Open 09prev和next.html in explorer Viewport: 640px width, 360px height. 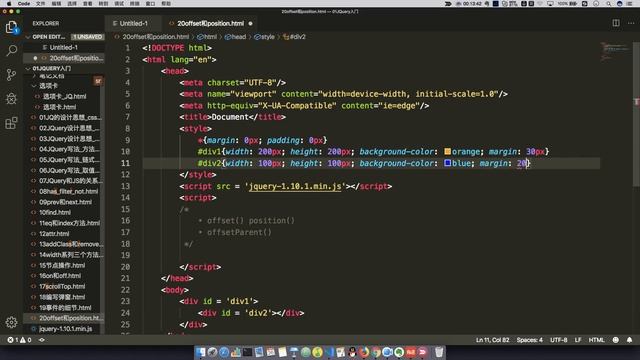[65, 202]
